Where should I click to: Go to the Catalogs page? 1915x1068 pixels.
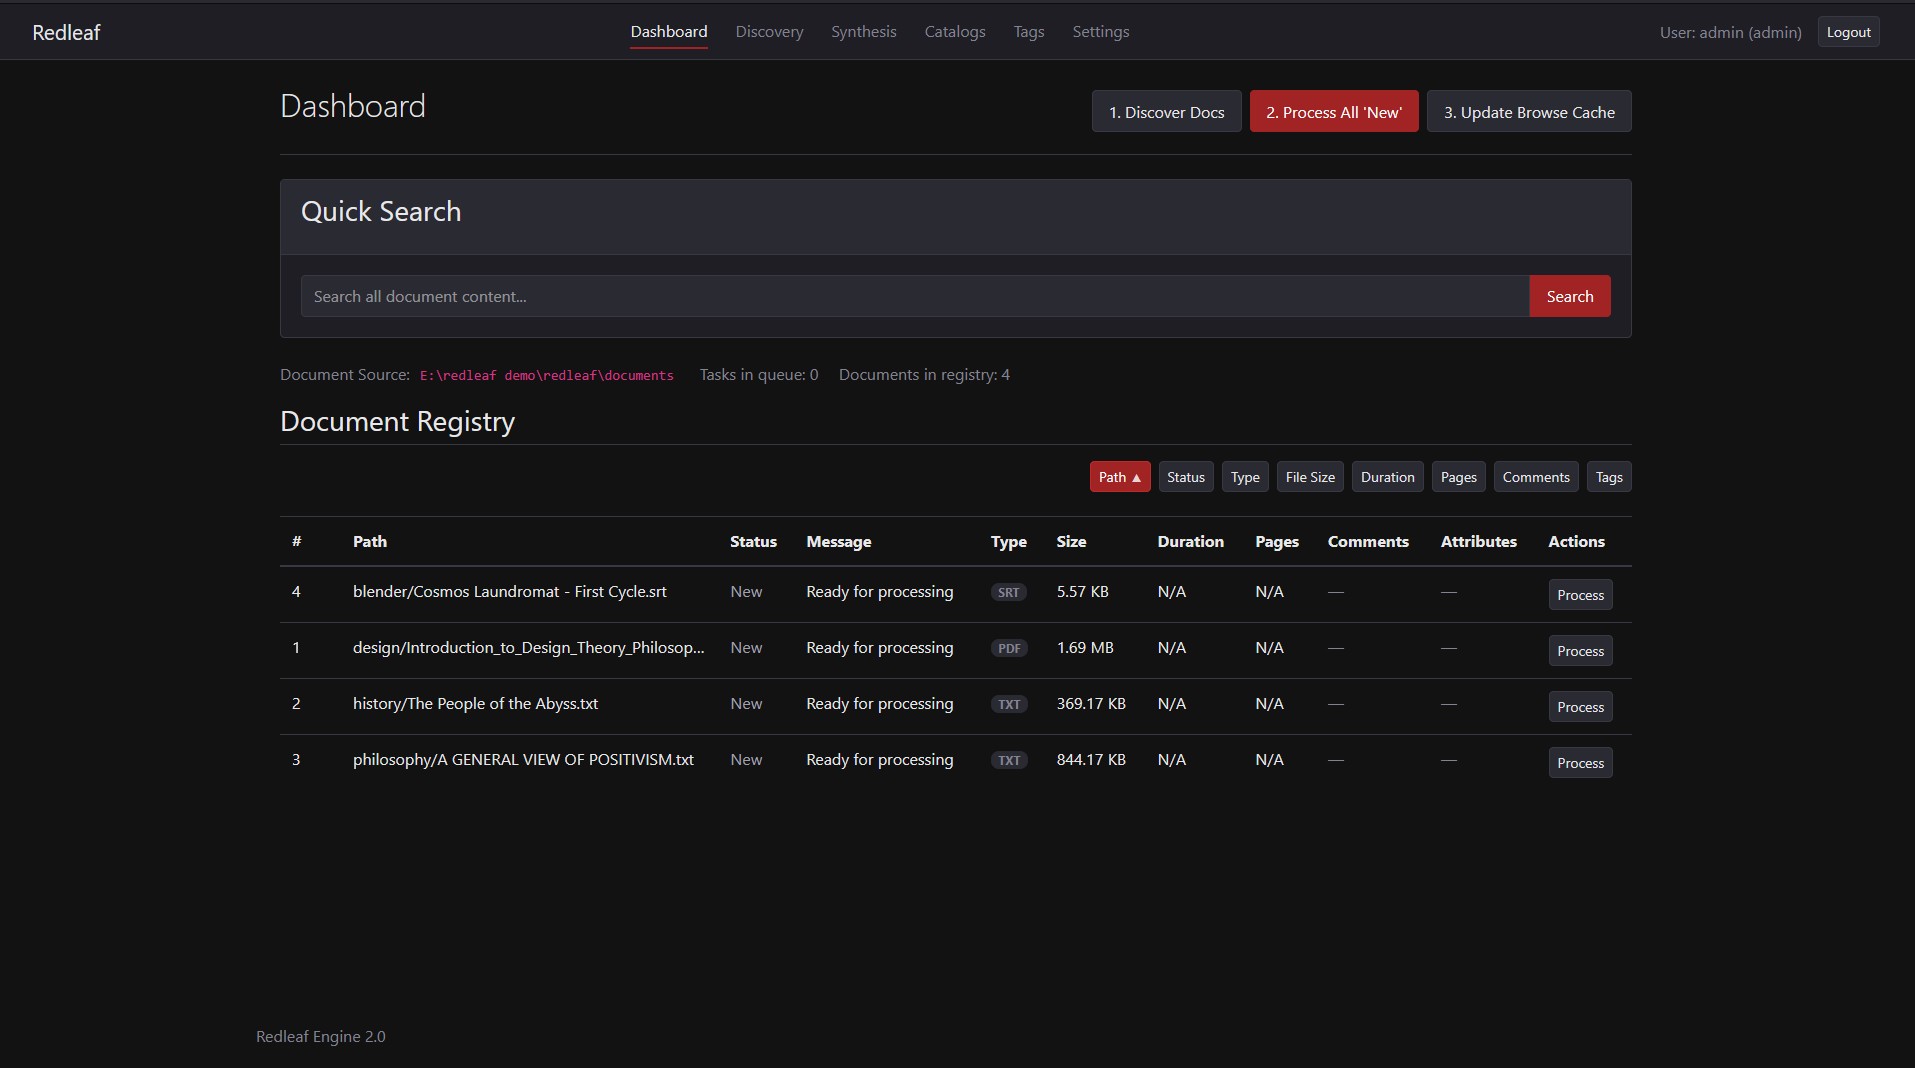point(954,32)
